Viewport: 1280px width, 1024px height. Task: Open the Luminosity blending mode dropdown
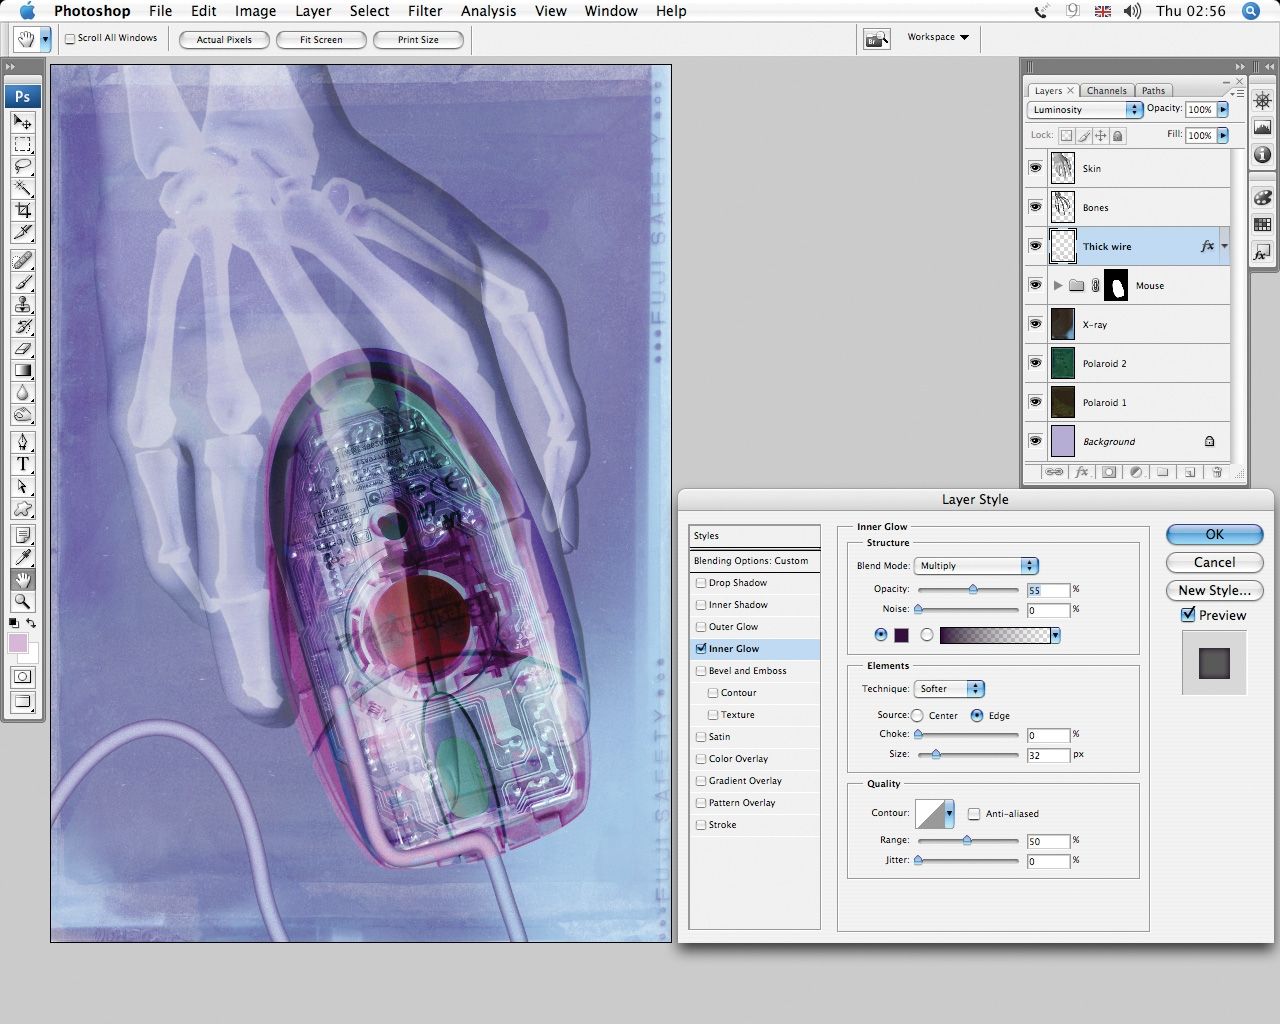pos(1084,109)
